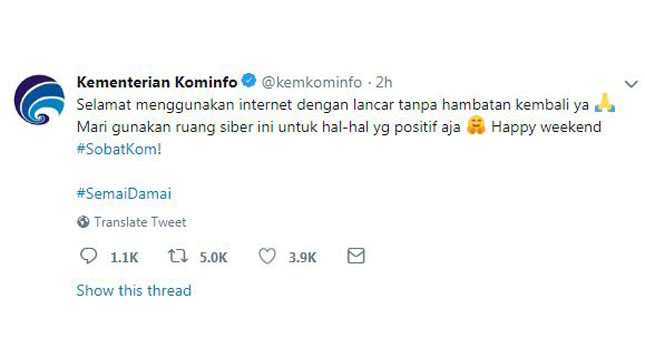Screen dimensions: 645x361
Task: Open the Show this thread link
Action: pos(134,291)
